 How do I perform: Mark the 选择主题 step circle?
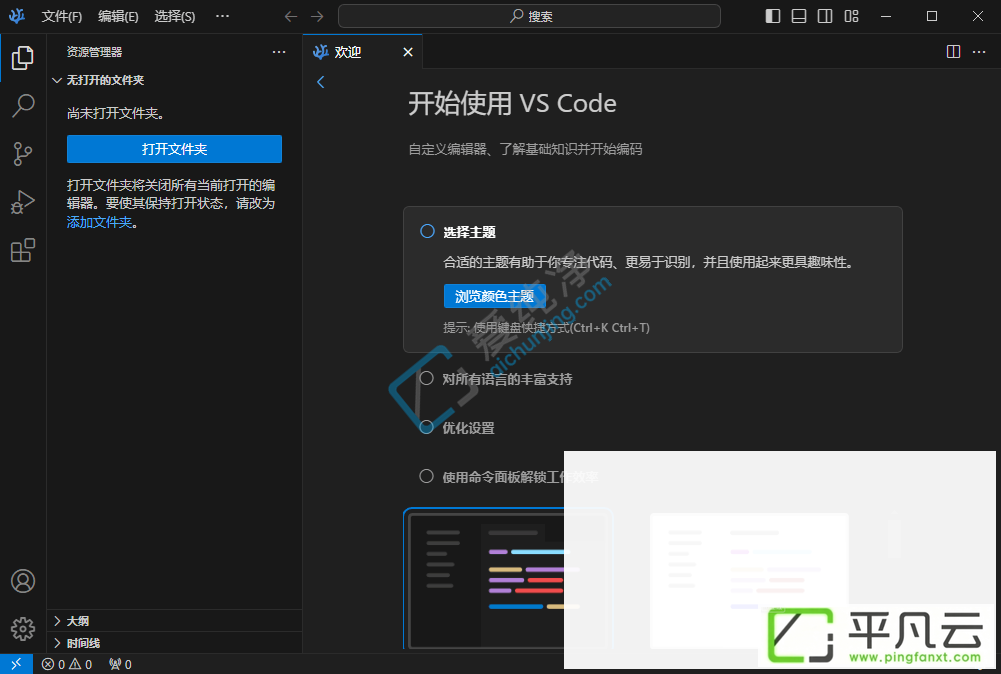[427, 231]
